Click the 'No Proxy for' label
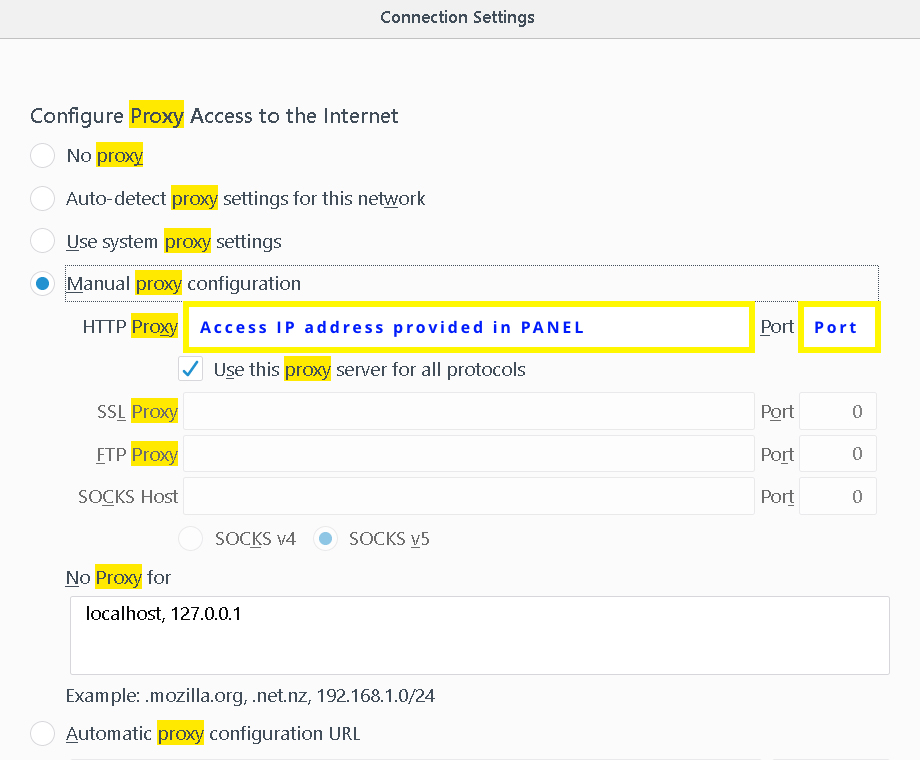Viewport: 920px width, 760px height. (118, 577)
